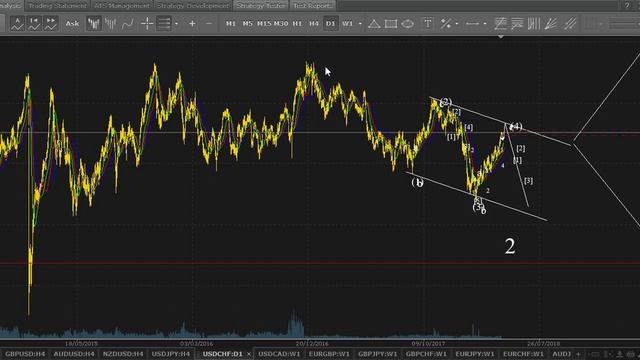Open the trend line tool dropdown

(456, 24)
